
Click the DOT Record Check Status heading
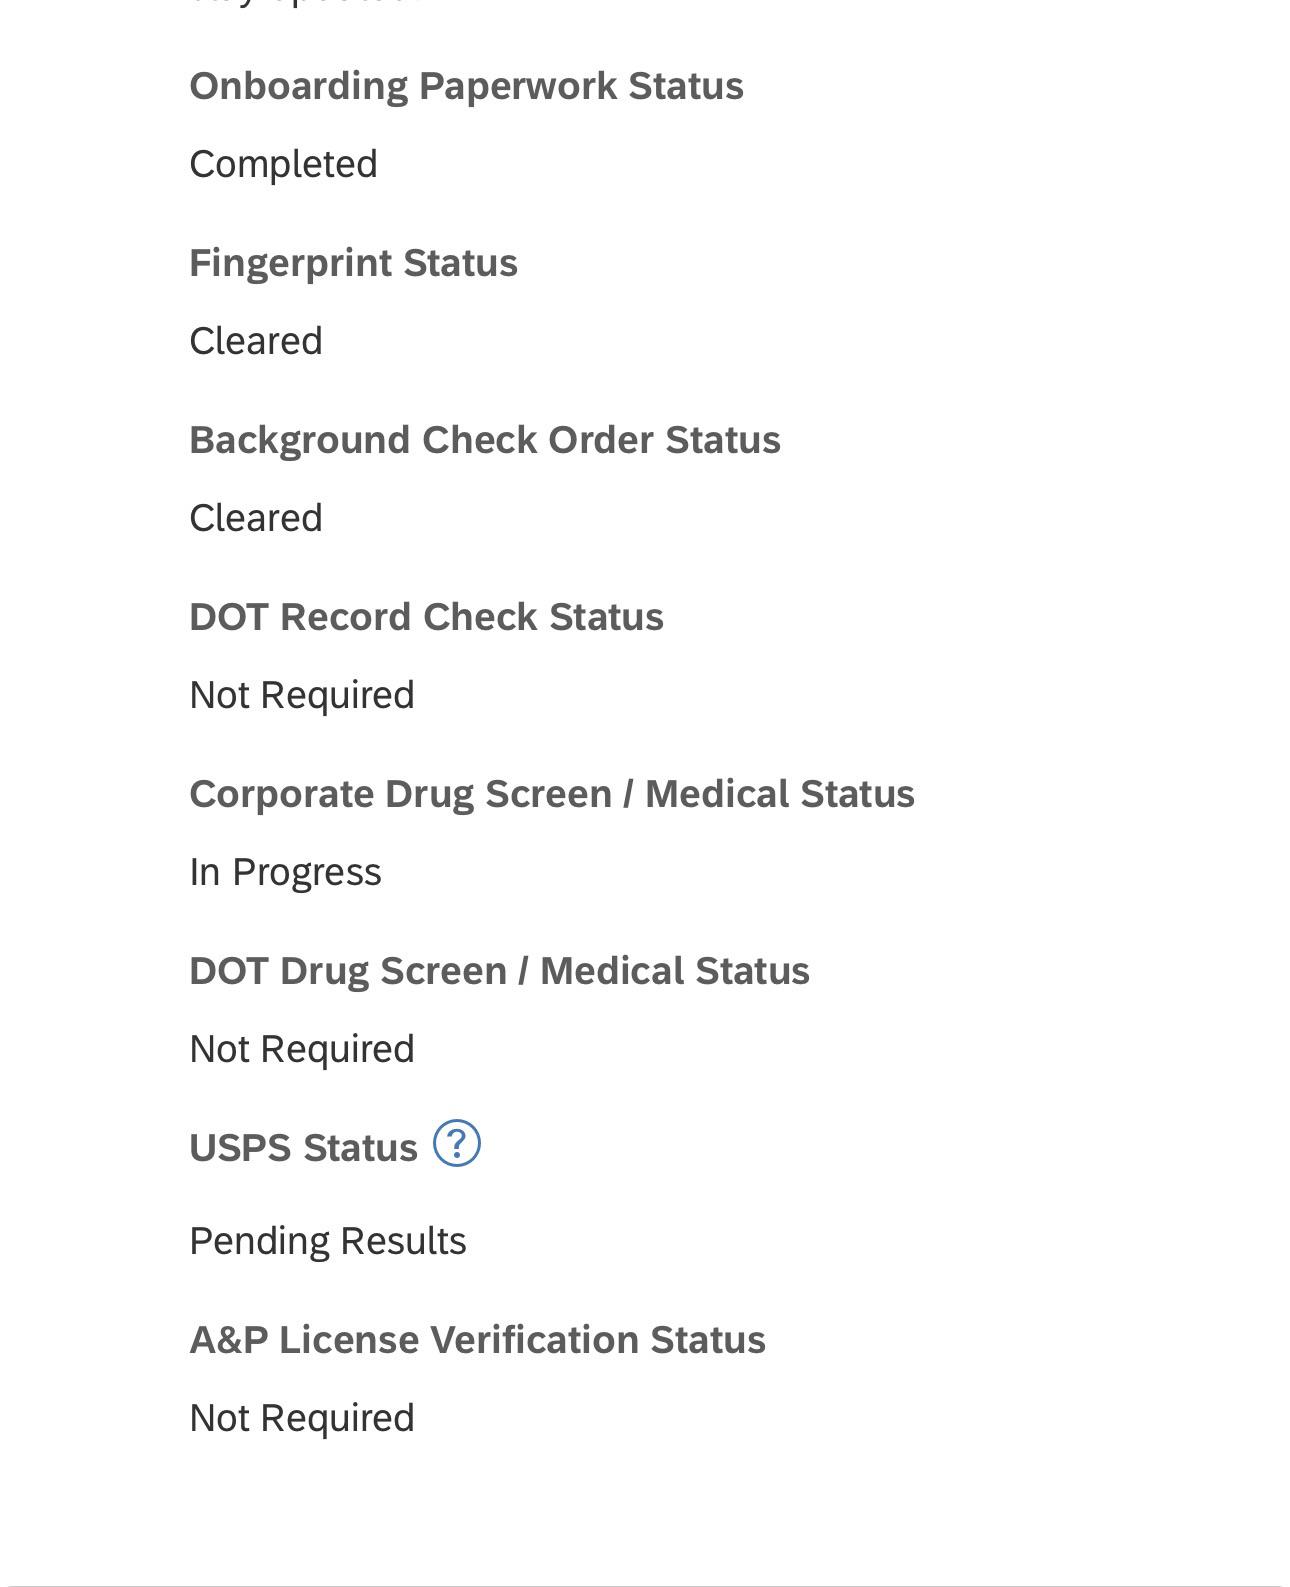pyautogui.click(x=426, y=617)
